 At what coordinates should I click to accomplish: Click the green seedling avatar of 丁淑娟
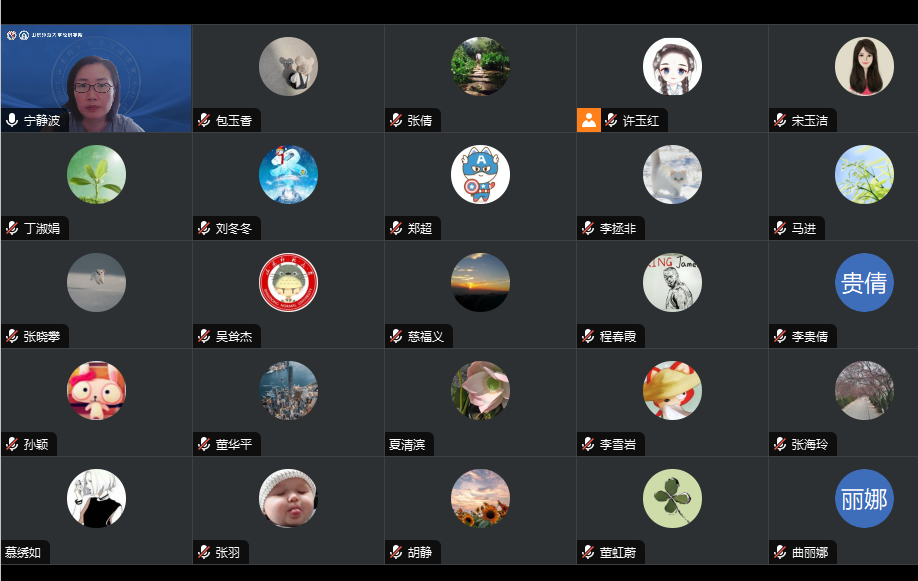(96, 175)
